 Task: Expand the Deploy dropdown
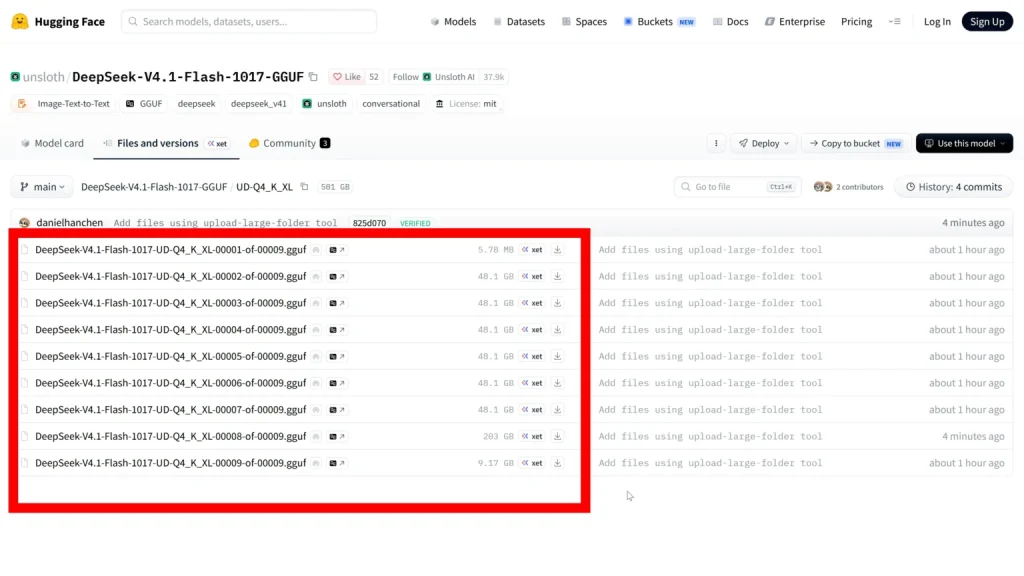coord(763,144)
